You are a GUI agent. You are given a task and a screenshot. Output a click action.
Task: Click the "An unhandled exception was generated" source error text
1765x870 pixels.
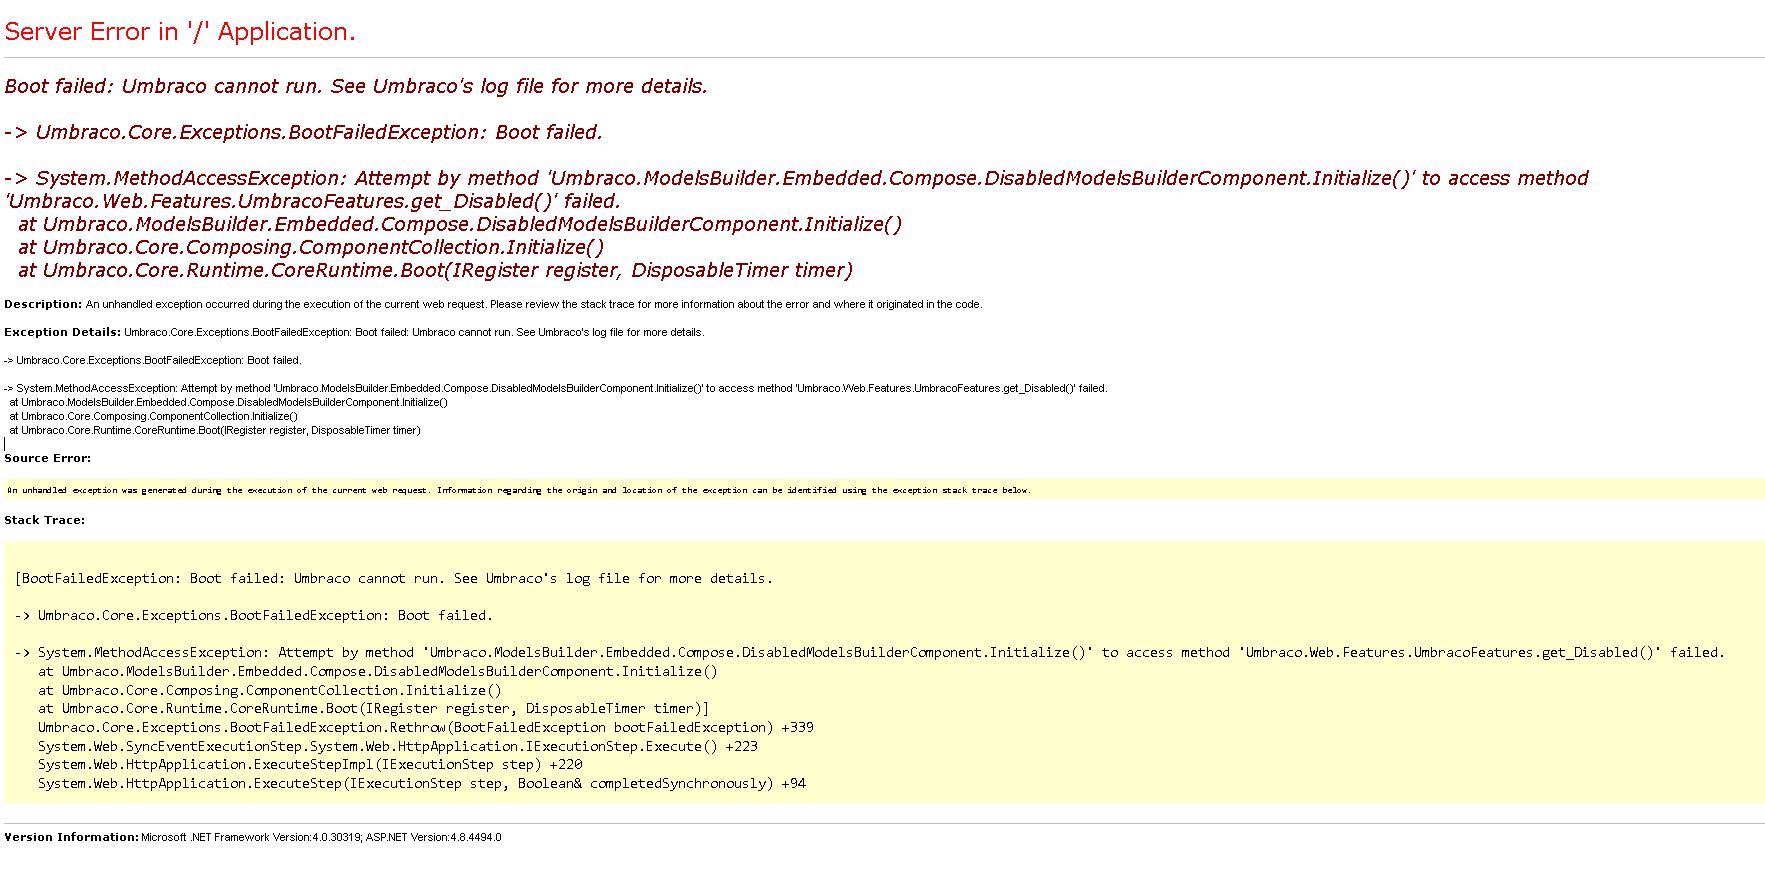tap(519, 490)
